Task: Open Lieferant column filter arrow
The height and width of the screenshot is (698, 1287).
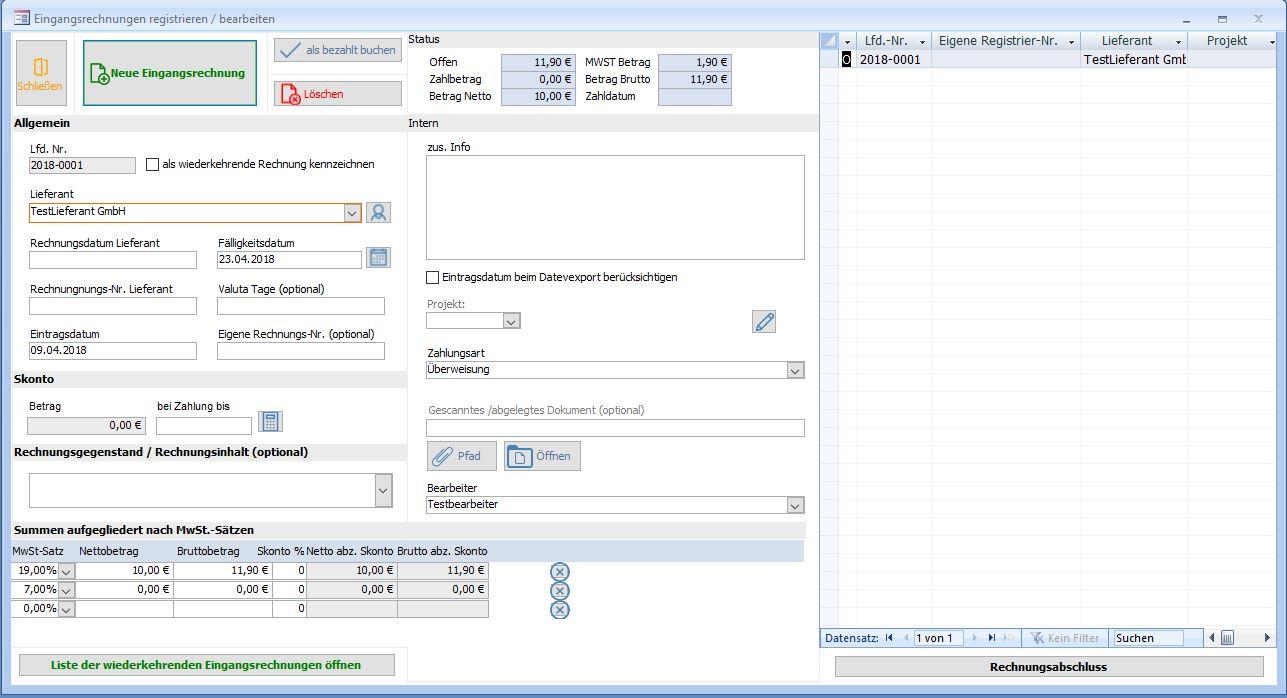Action: tap(1178, 42)
